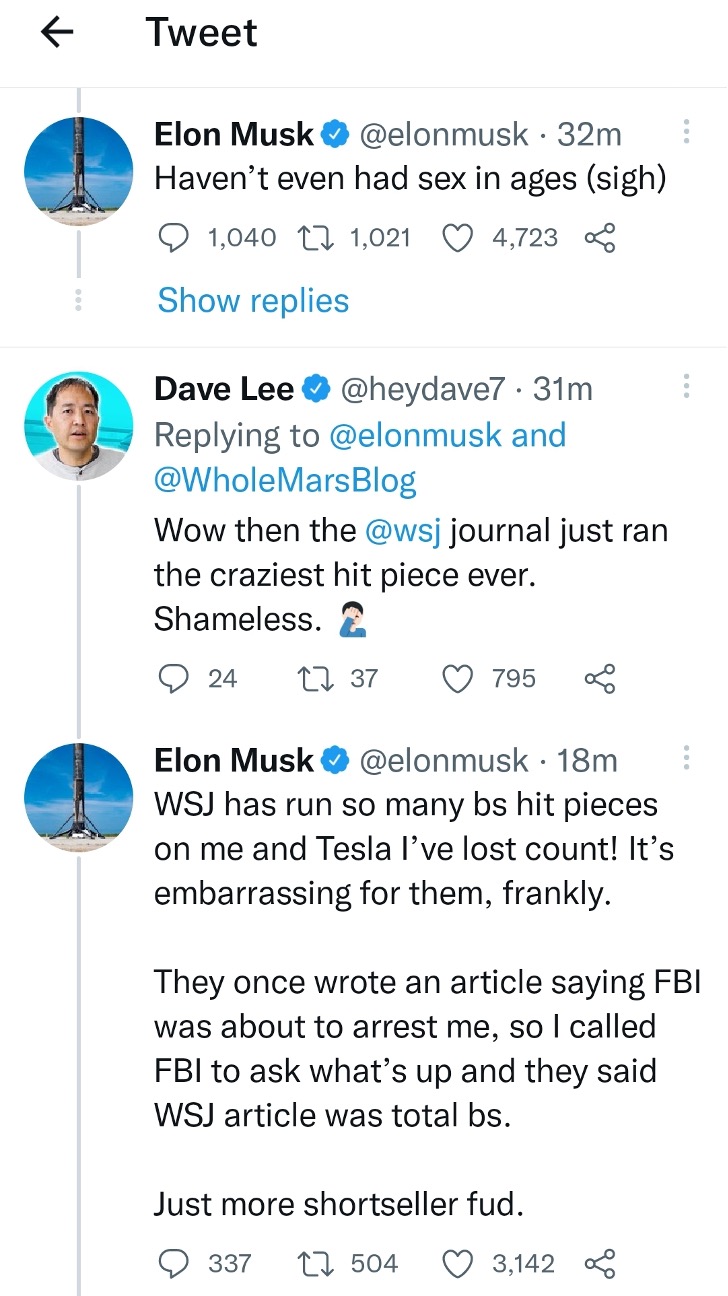Open Dave Lee's profile picture

[x=78, y=427]
